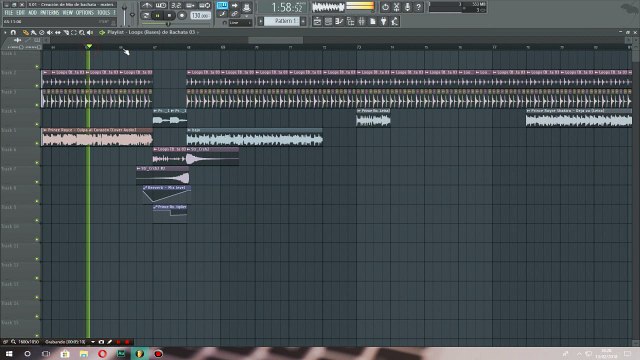Select the Playlist draw pencil tool
Viewport: 640px width, 360px height.
point(26,32)
